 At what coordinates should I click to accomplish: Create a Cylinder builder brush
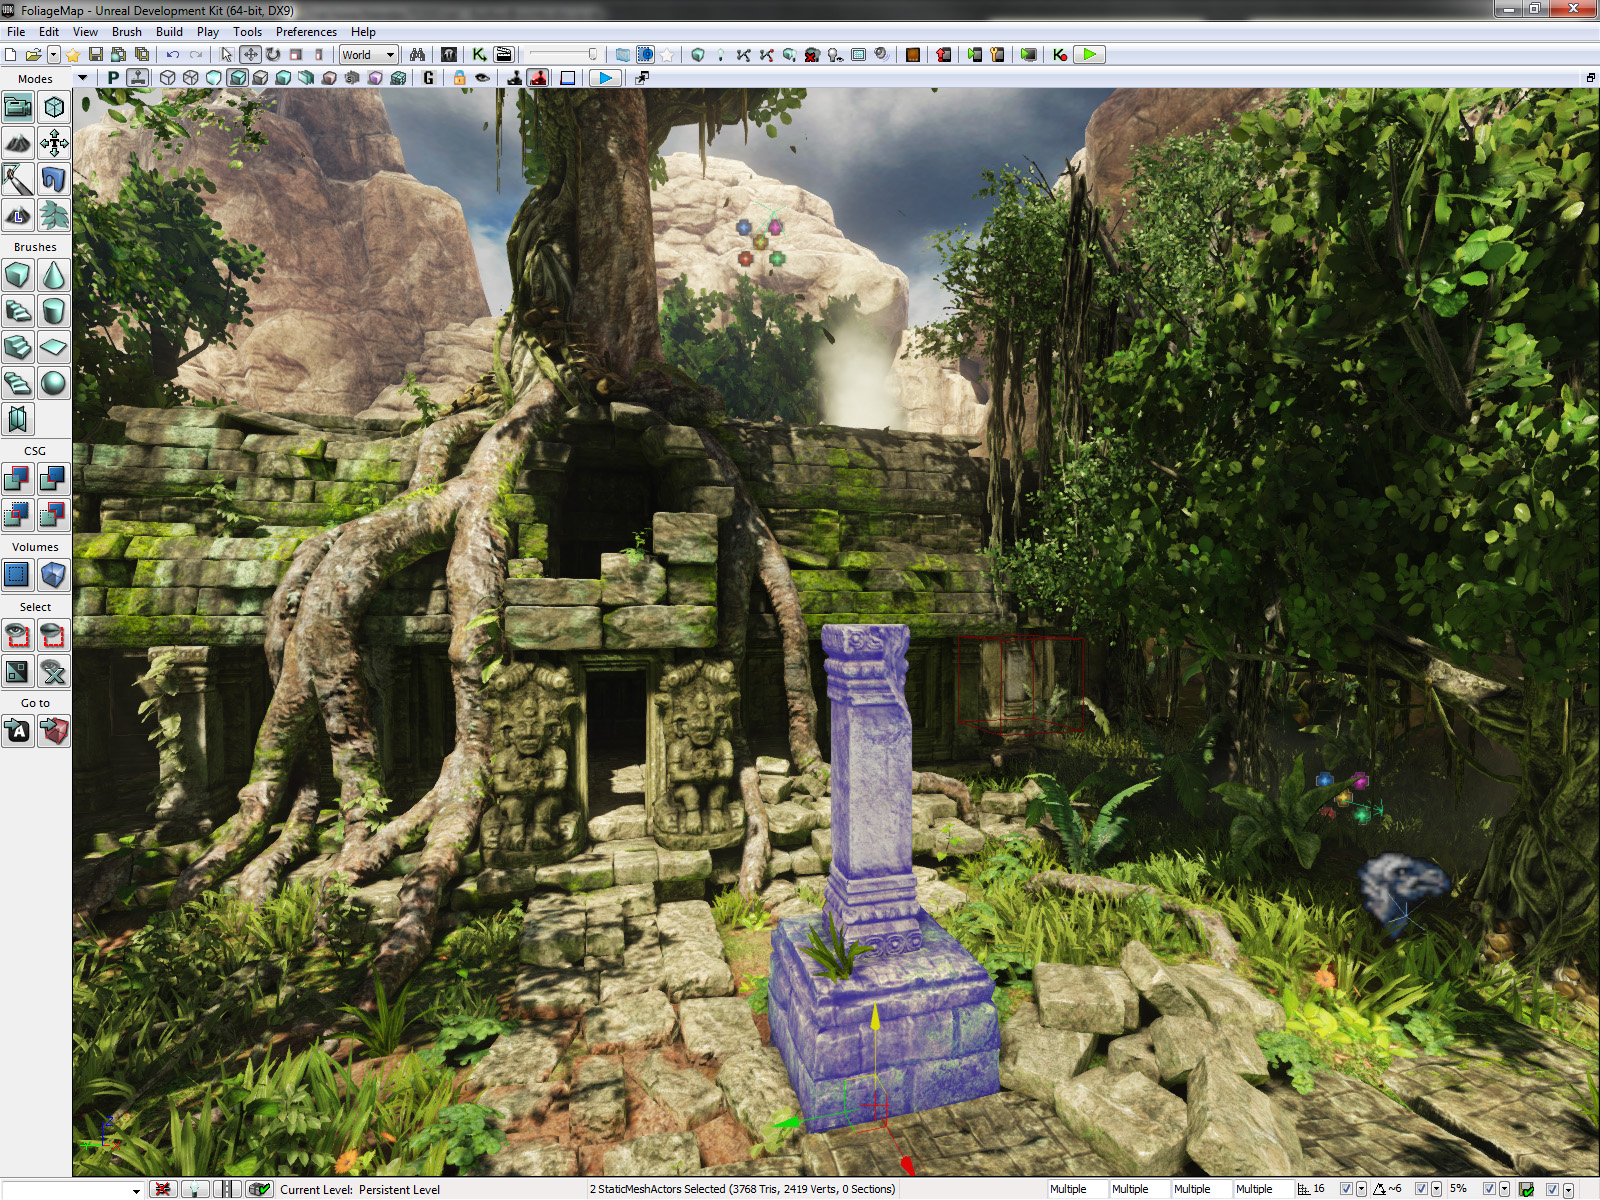click(x=54, y=311)
